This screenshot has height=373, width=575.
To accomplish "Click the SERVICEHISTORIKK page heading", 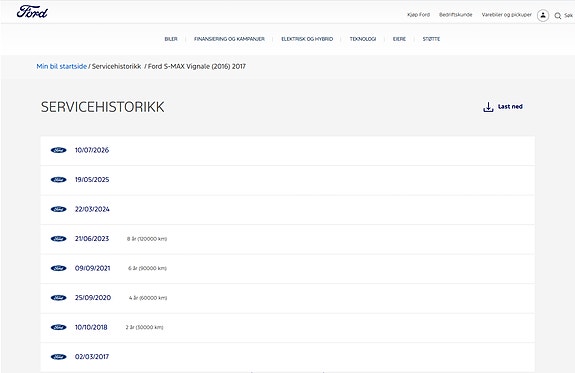I will (102, 107).
